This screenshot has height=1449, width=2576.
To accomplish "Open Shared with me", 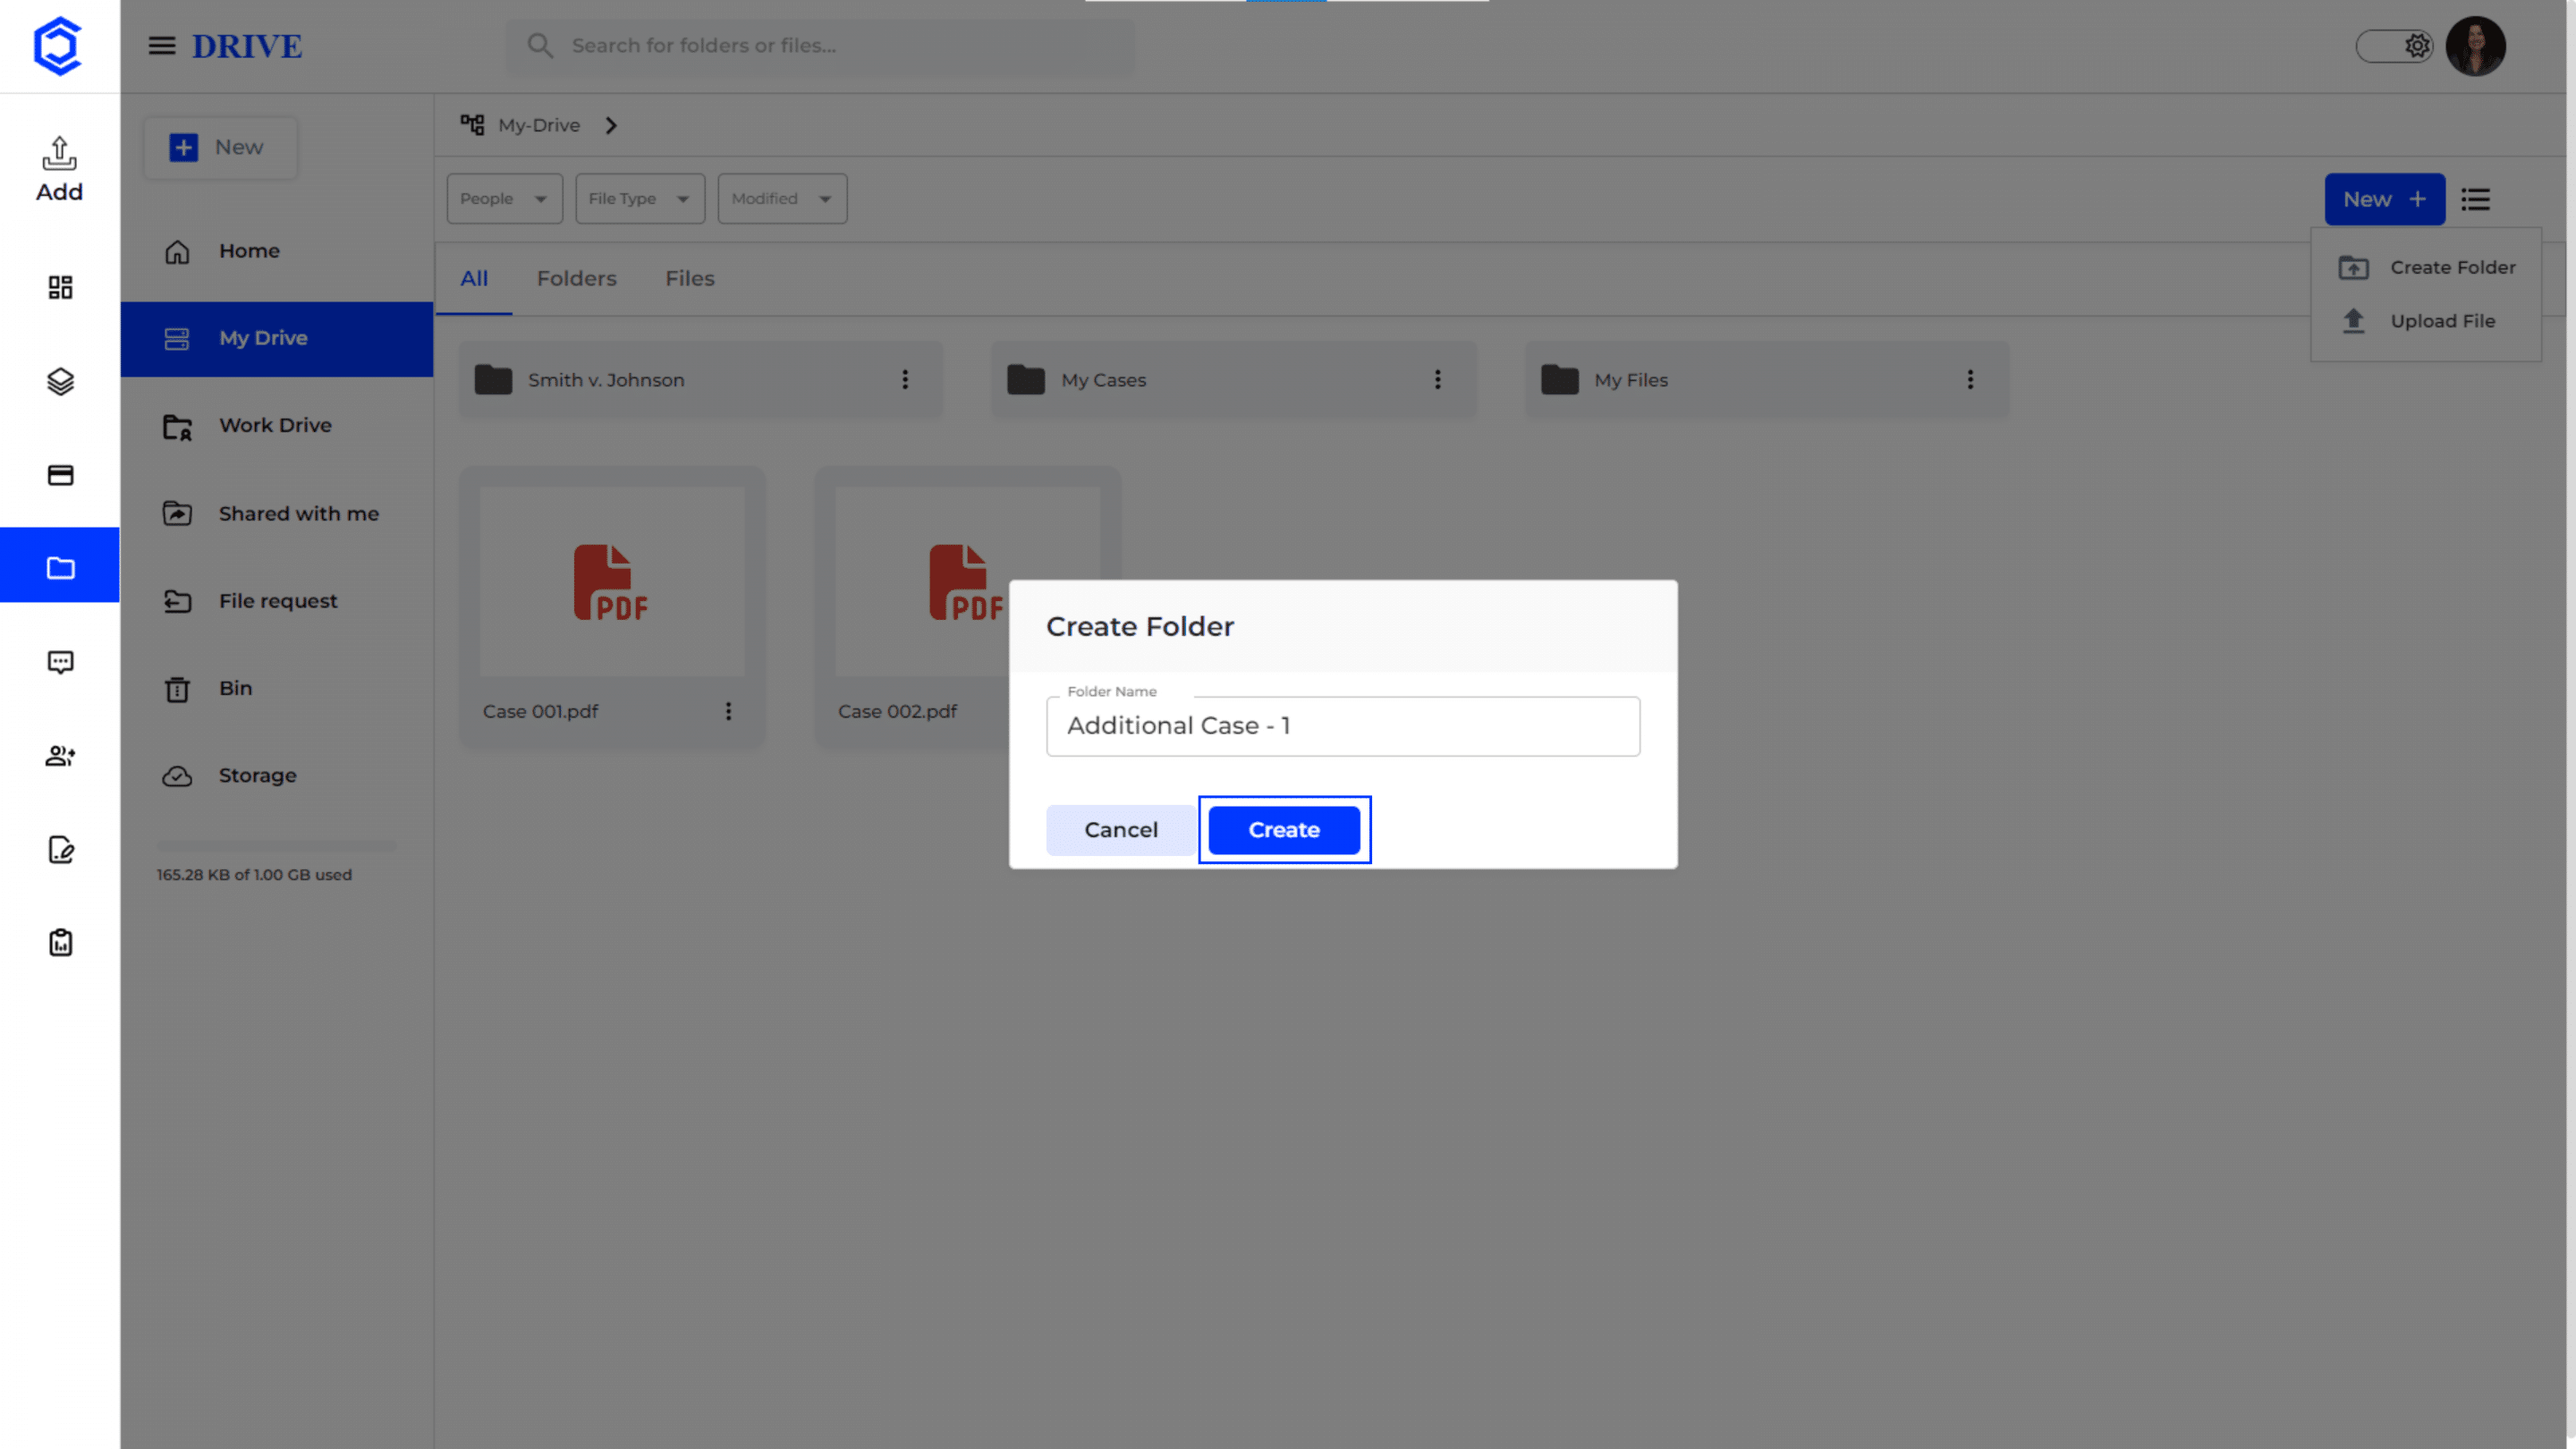I will (x=277, y=513).
